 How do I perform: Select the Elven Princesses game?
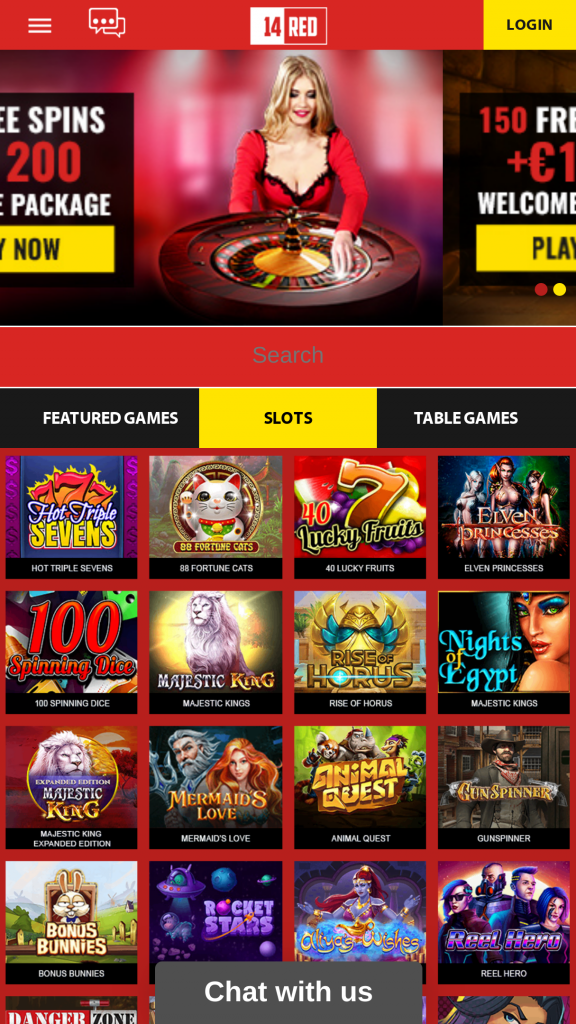click(504, 517)
